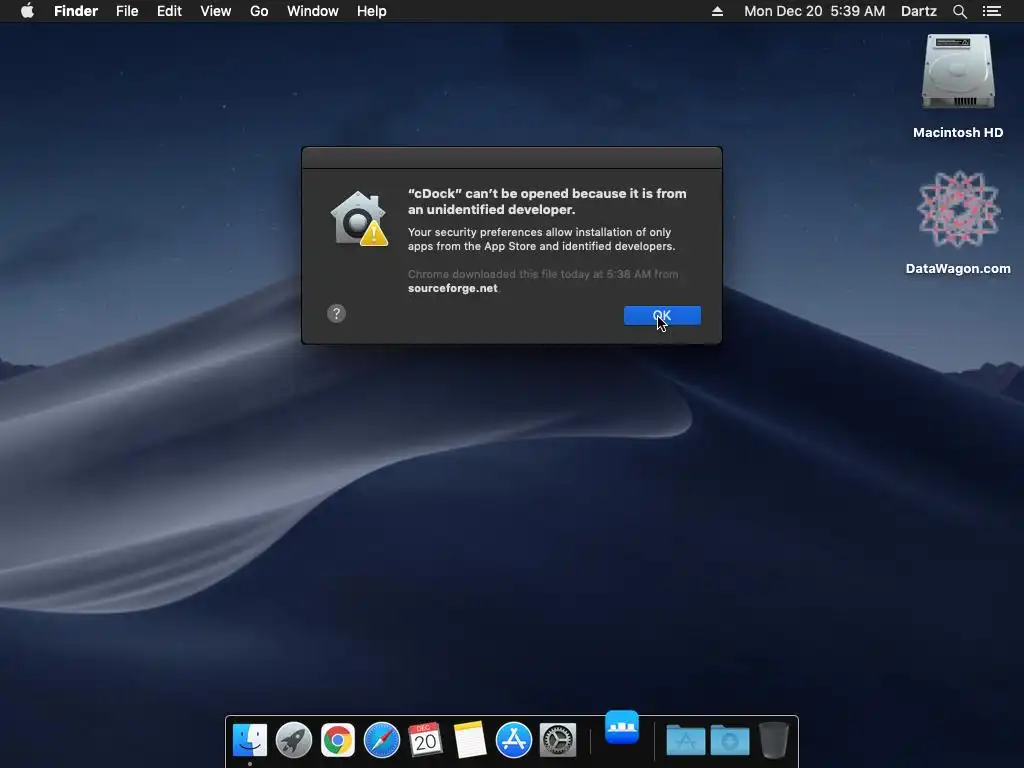
Task: Open the Help menu
Action: pos(372,11)
